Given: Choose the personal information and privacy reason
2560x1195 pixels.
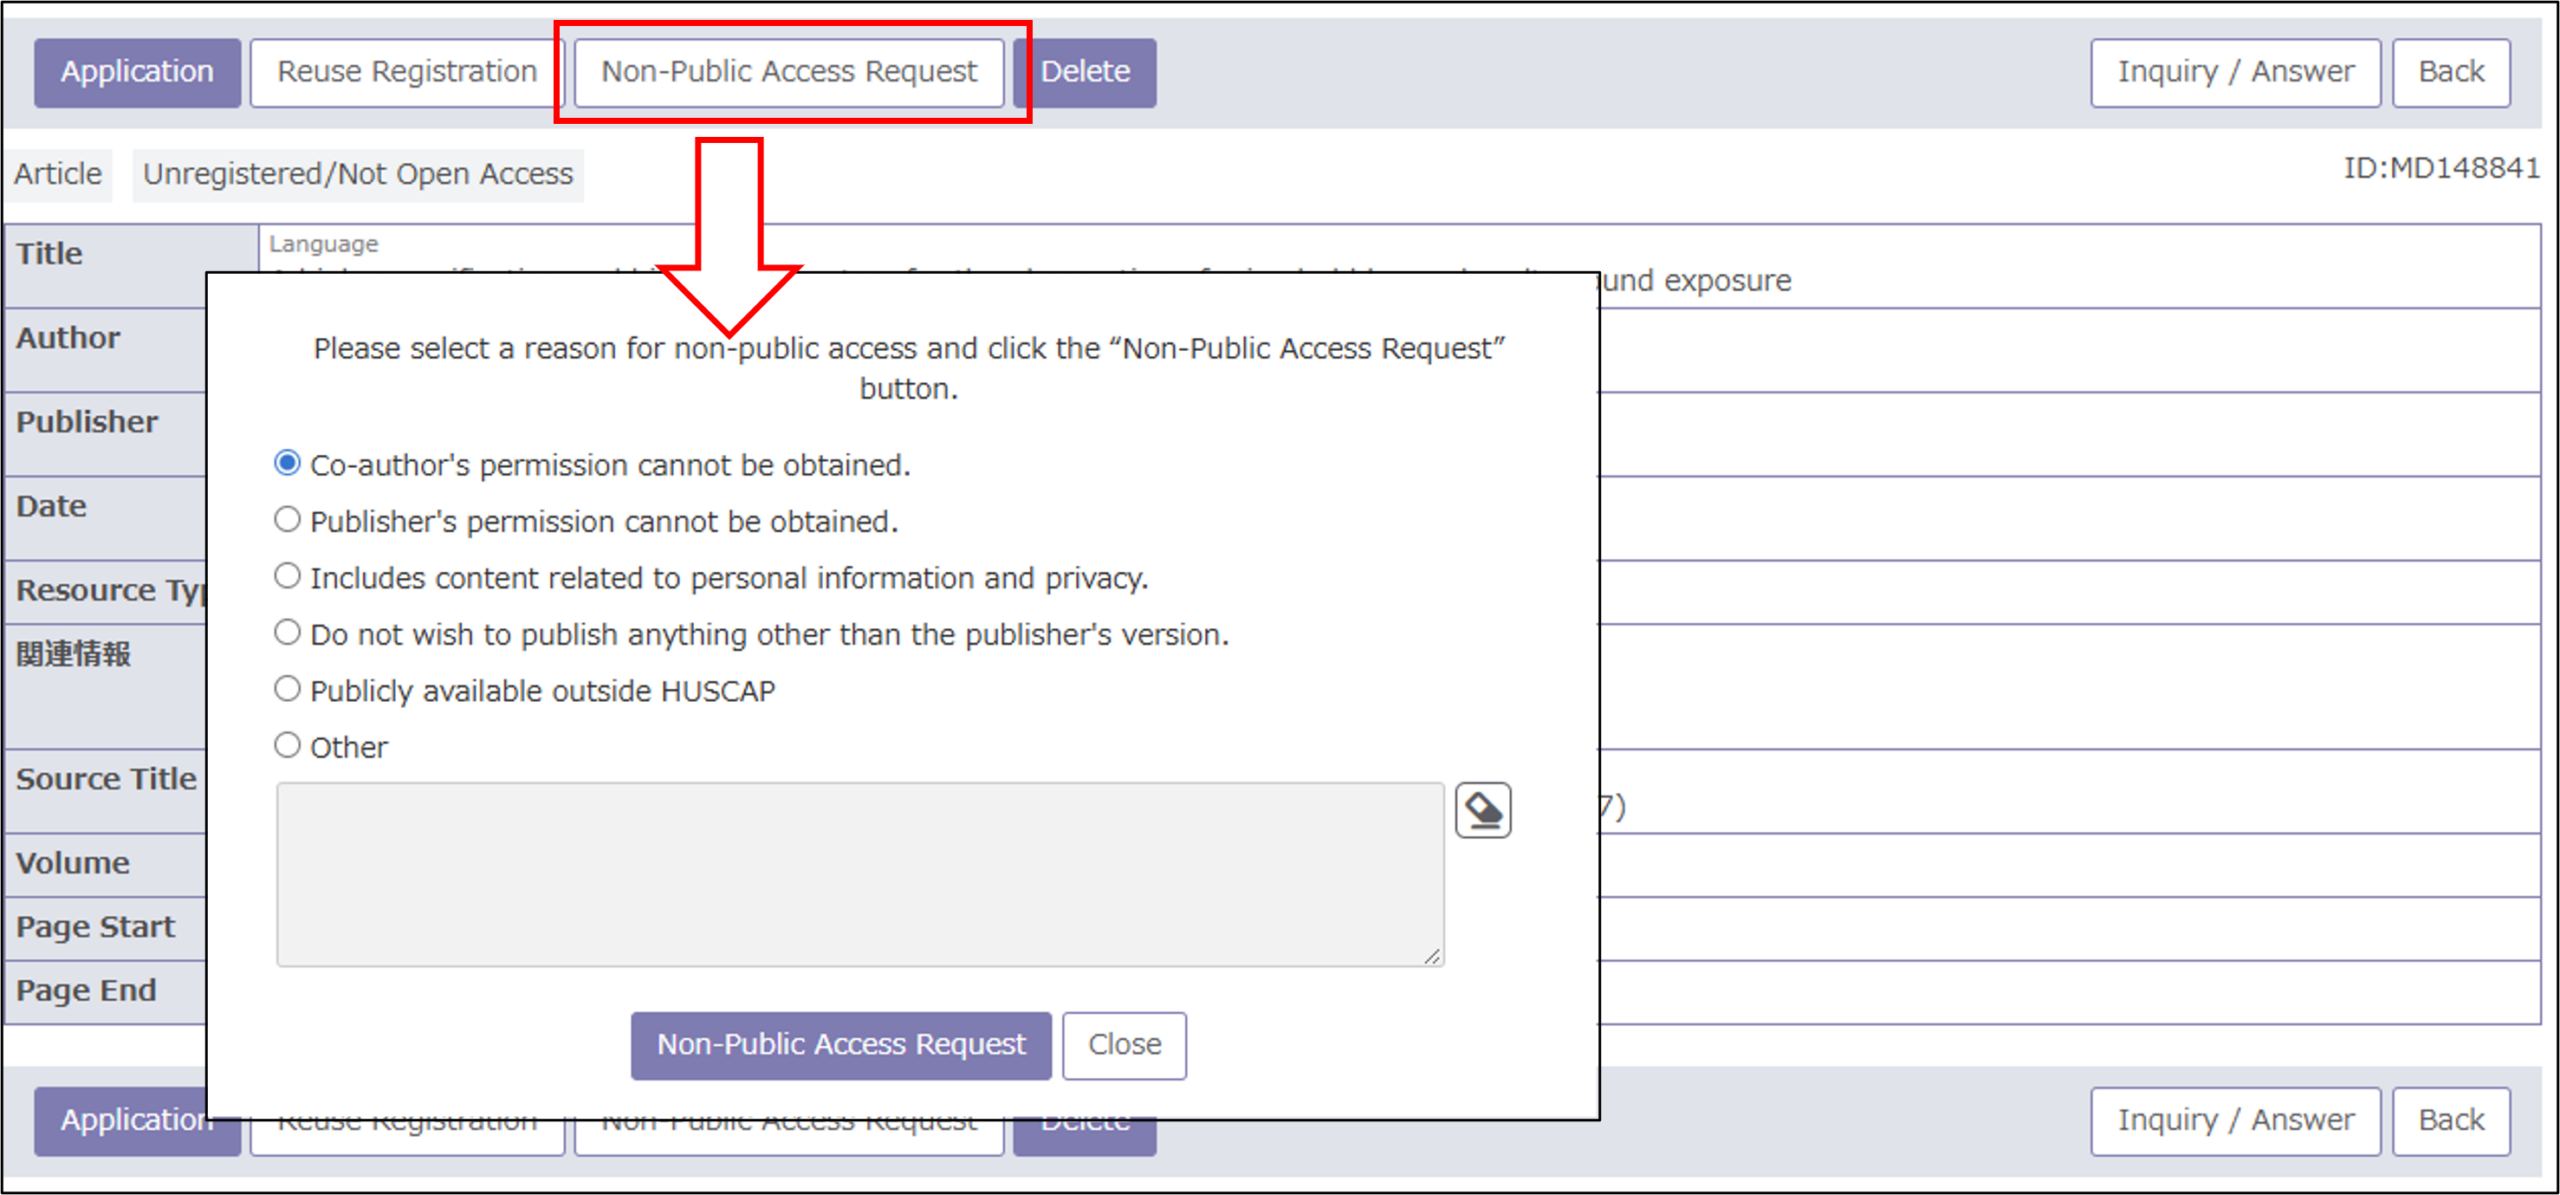Looking at the screenshot, I should (x=287, y=576).
